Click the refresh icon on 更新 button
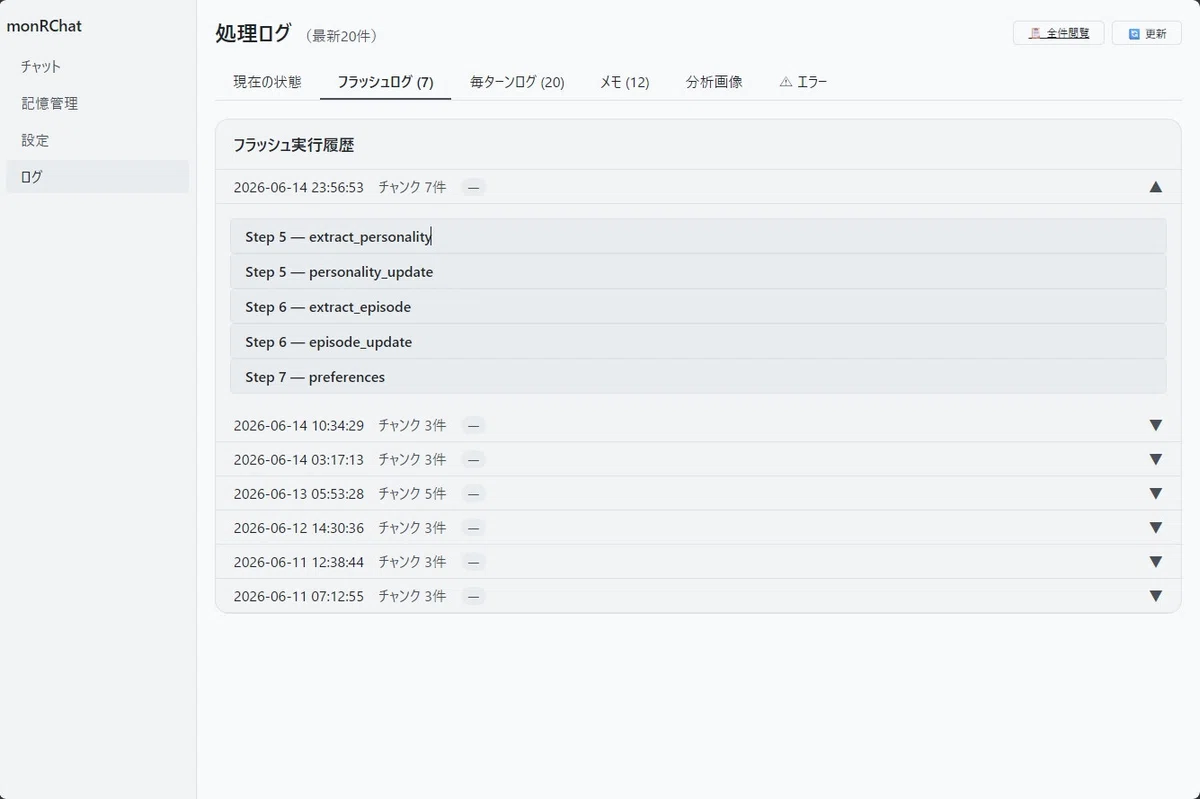 [x=1134, y=33]
